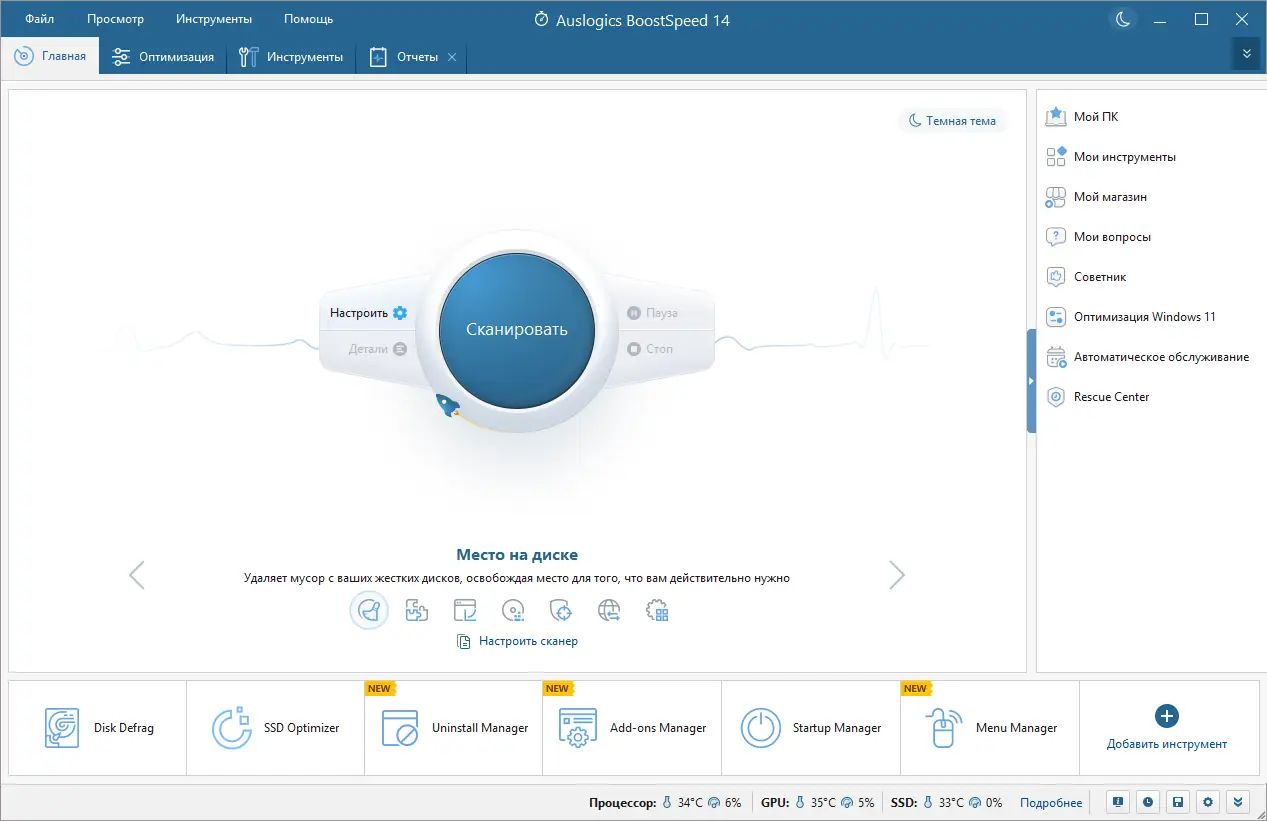
Task: Open the Просмотр menu
Action: coord(115,19)
